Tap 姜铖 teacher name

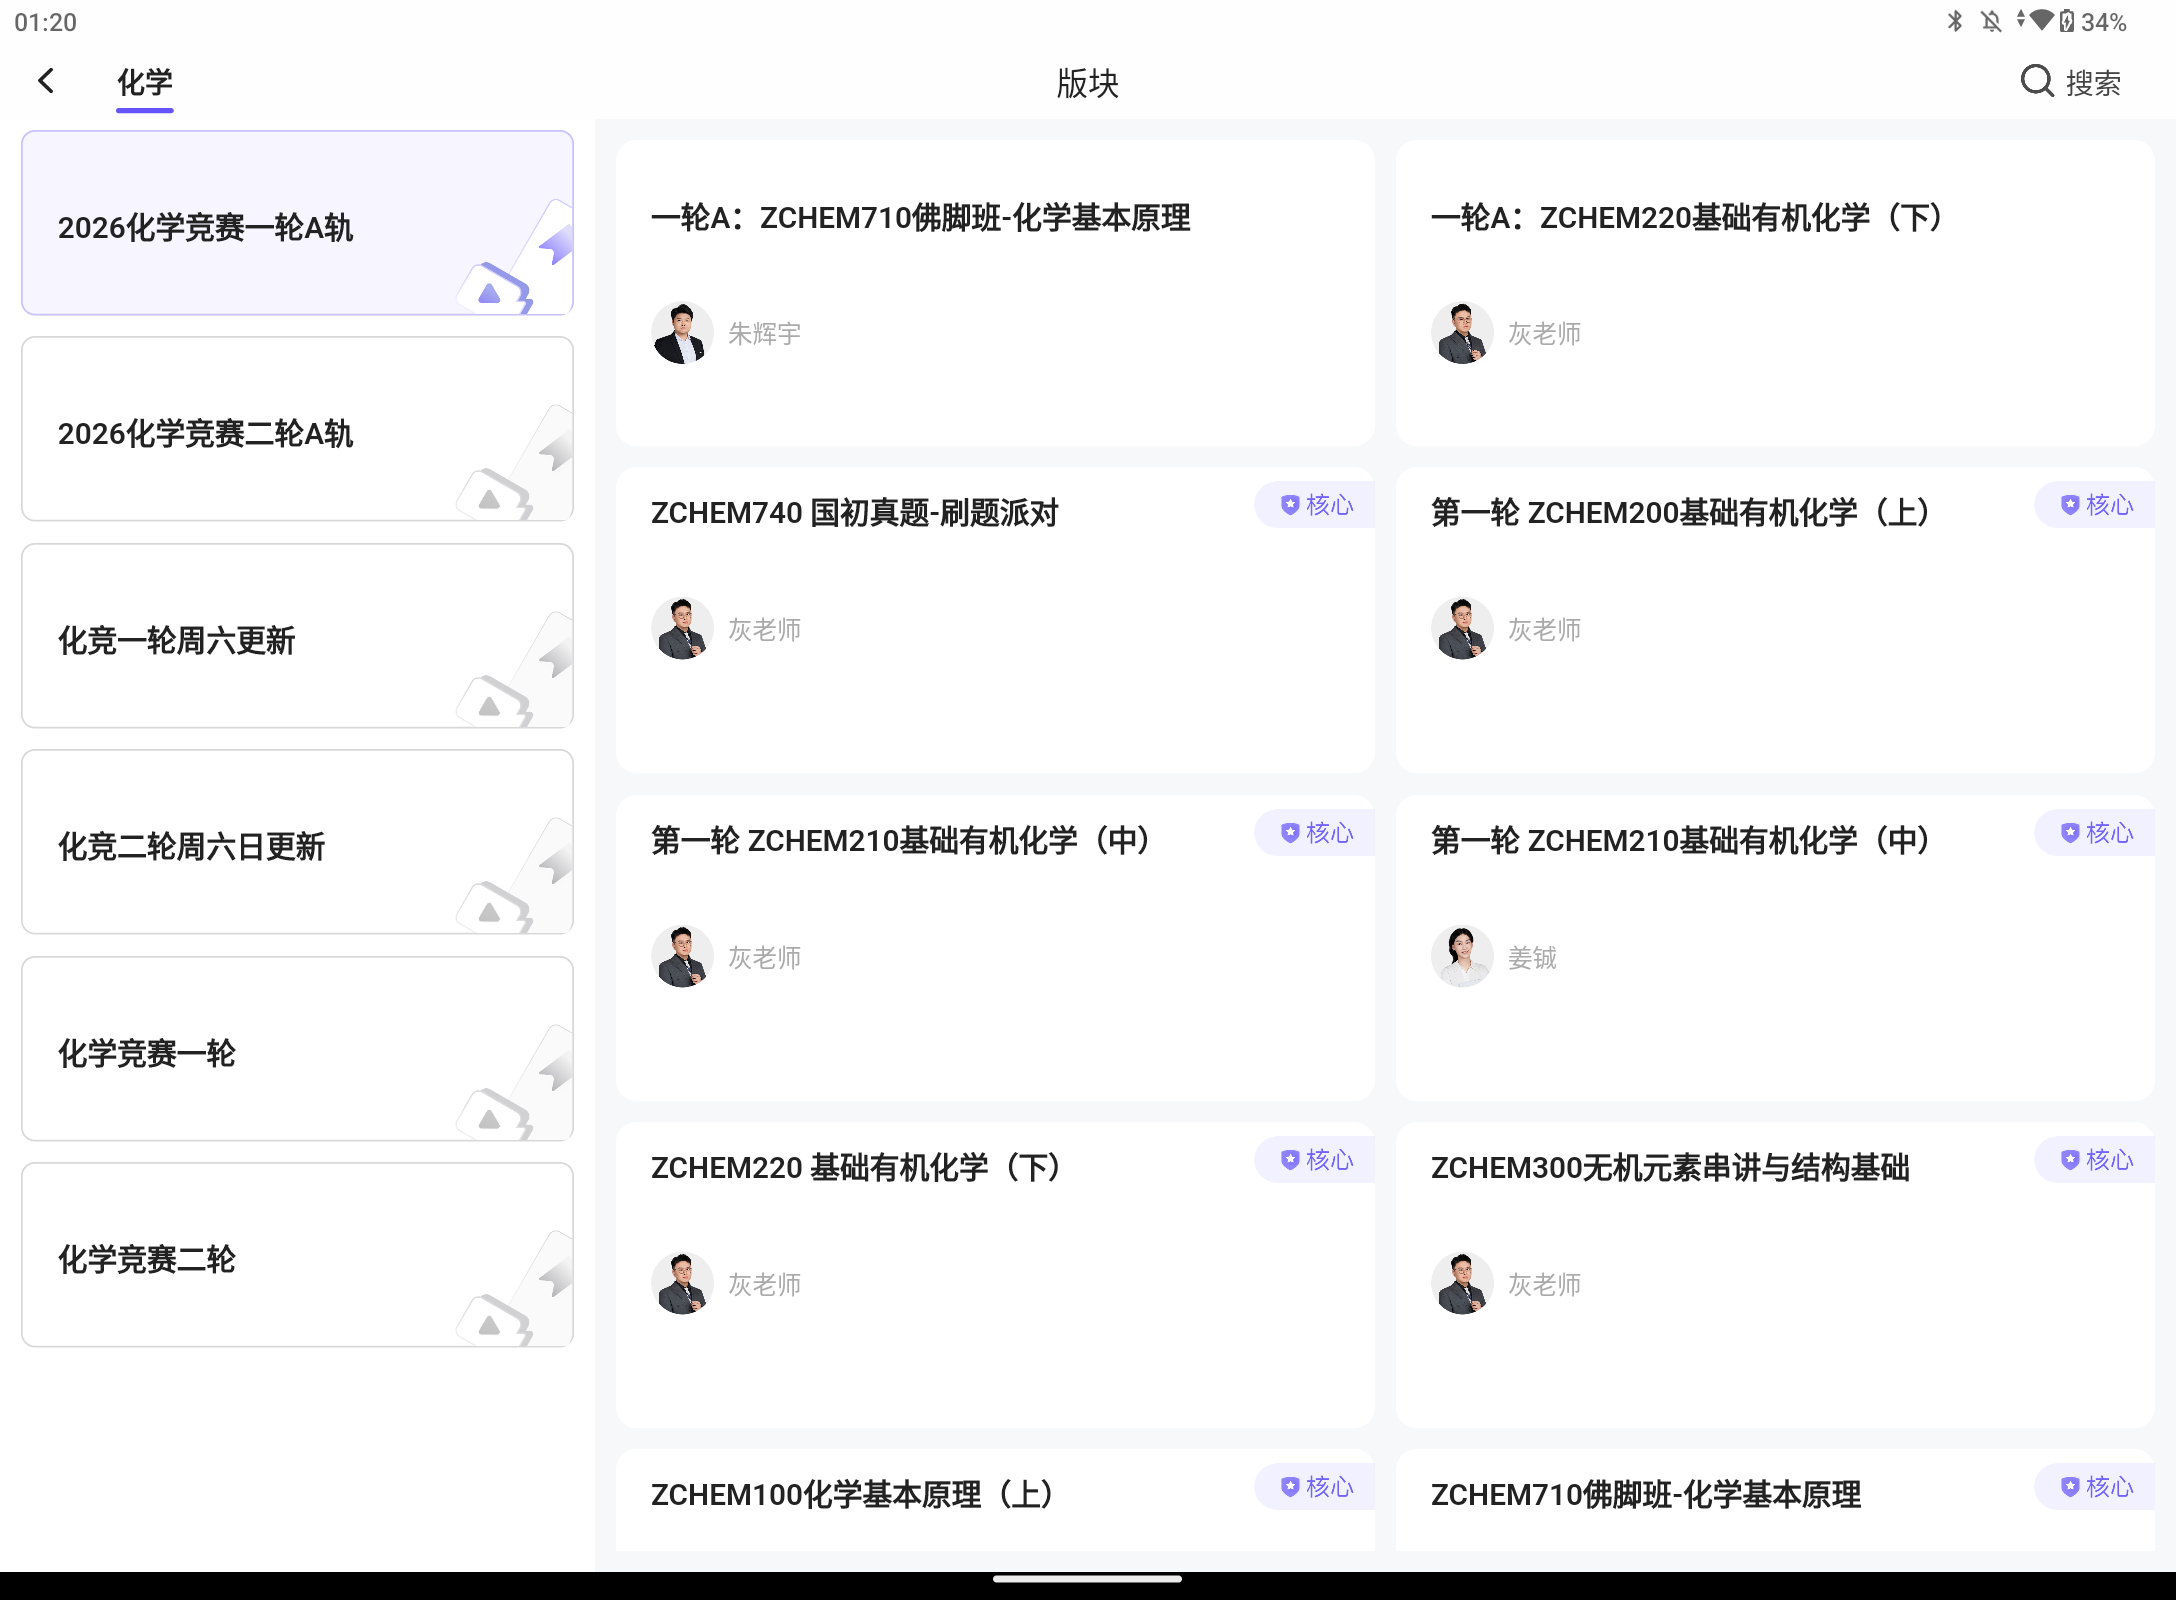1533,958
